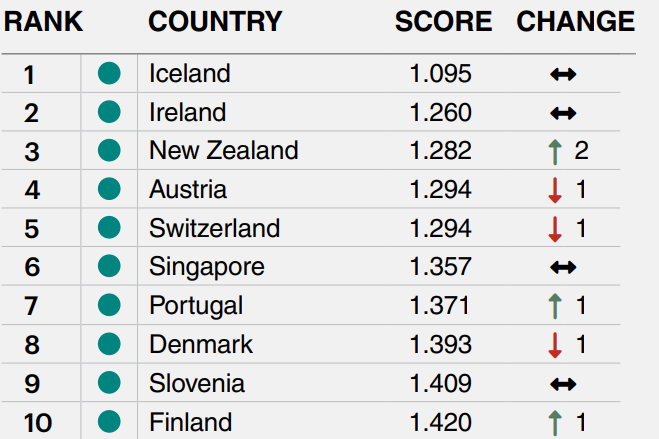Select Singapore's score 1.357

coord(440,267)
